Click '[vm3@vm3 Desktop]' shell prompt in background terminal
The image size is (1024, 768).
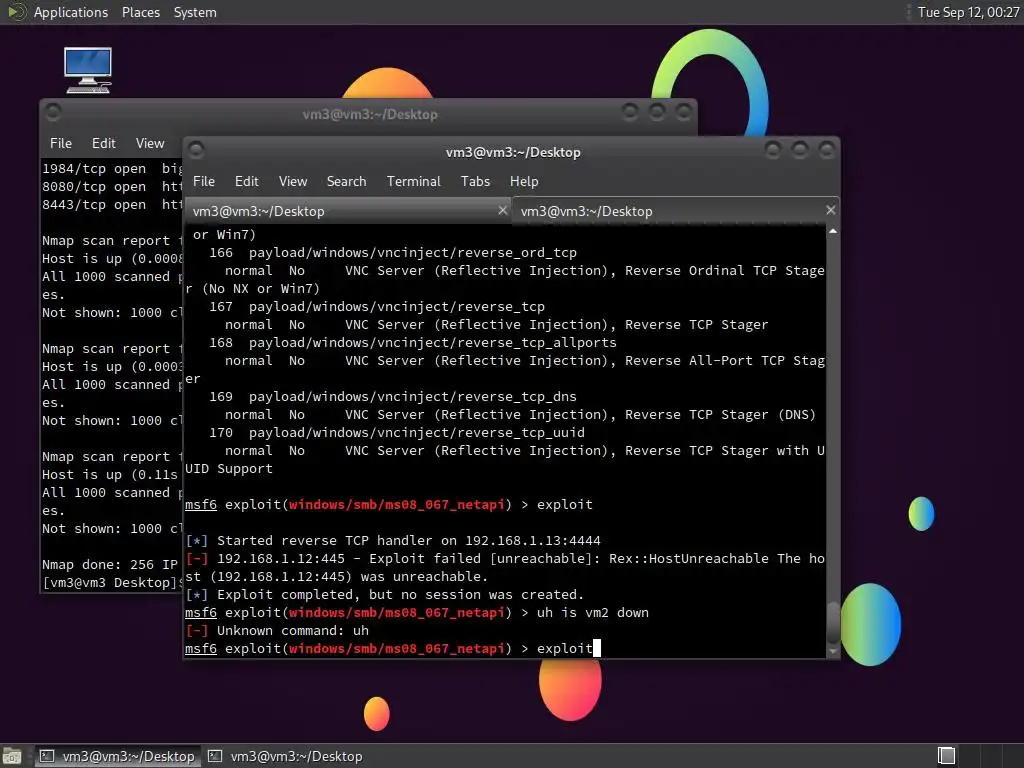[x=111, y=583]
